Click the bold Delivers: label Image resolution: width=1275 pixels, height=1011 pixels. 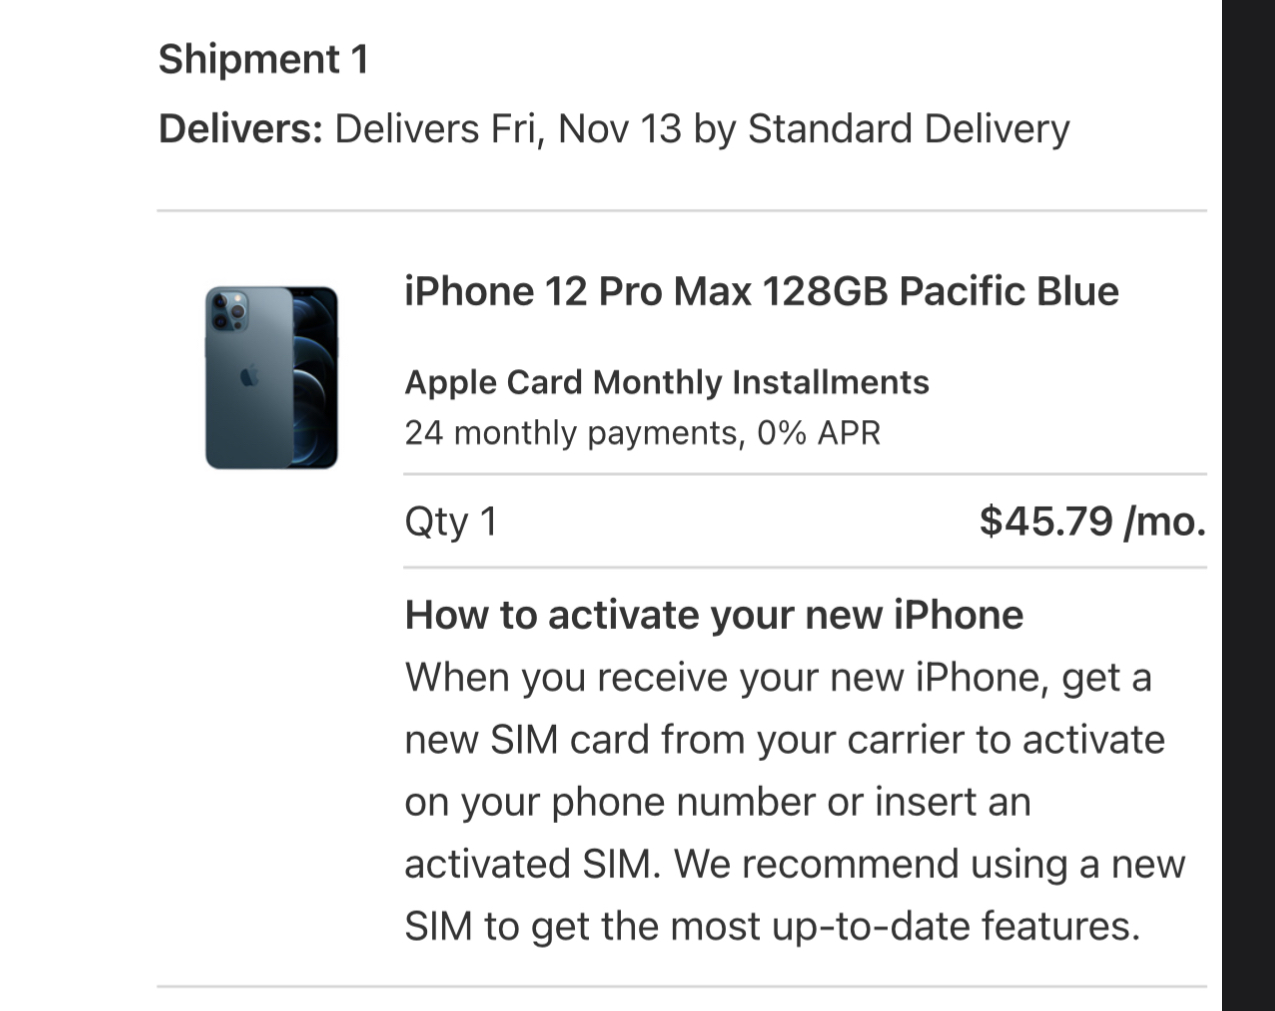241,130
